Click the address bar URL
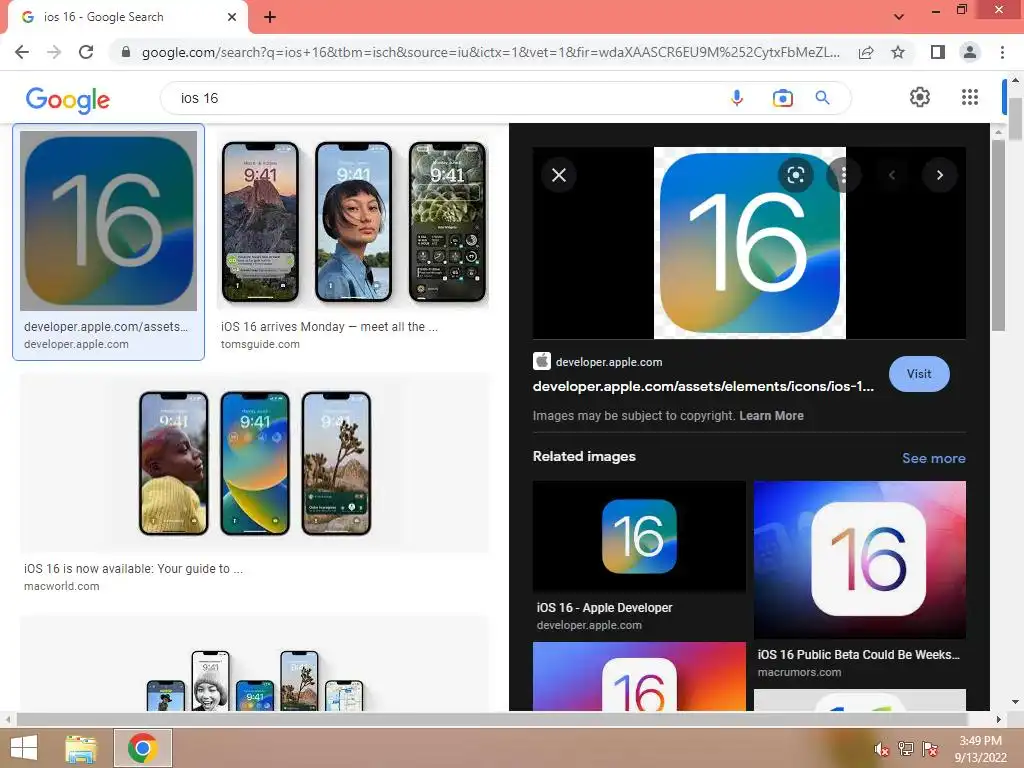 [x=490, y=52]
